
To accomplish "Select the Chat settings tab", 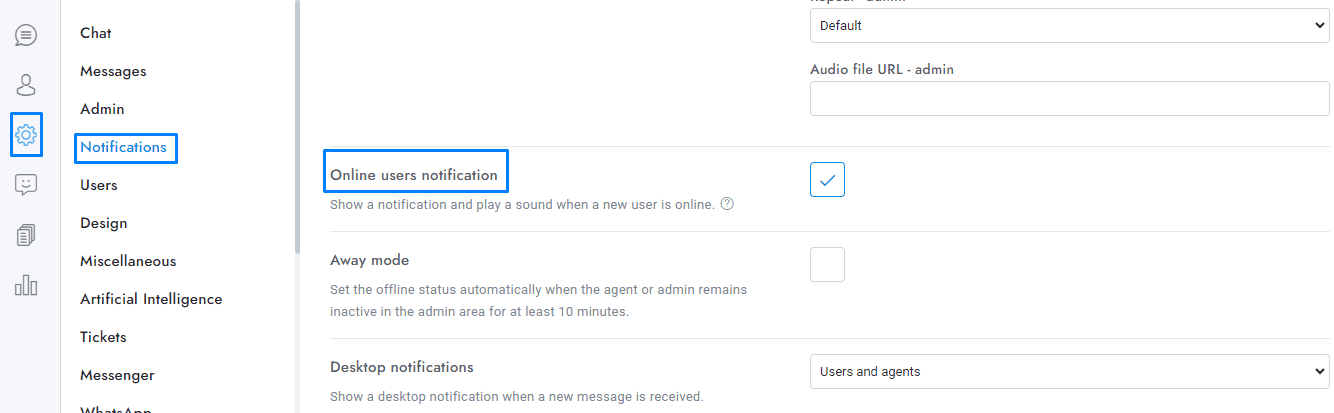I will pos(96,33).
